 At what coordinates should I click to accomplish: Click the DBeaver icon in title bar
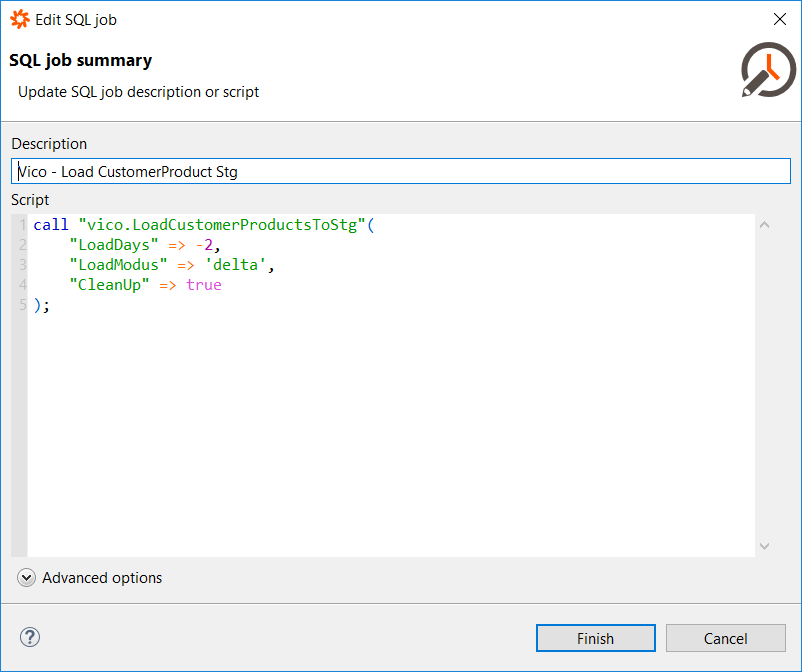click(19, 19)
